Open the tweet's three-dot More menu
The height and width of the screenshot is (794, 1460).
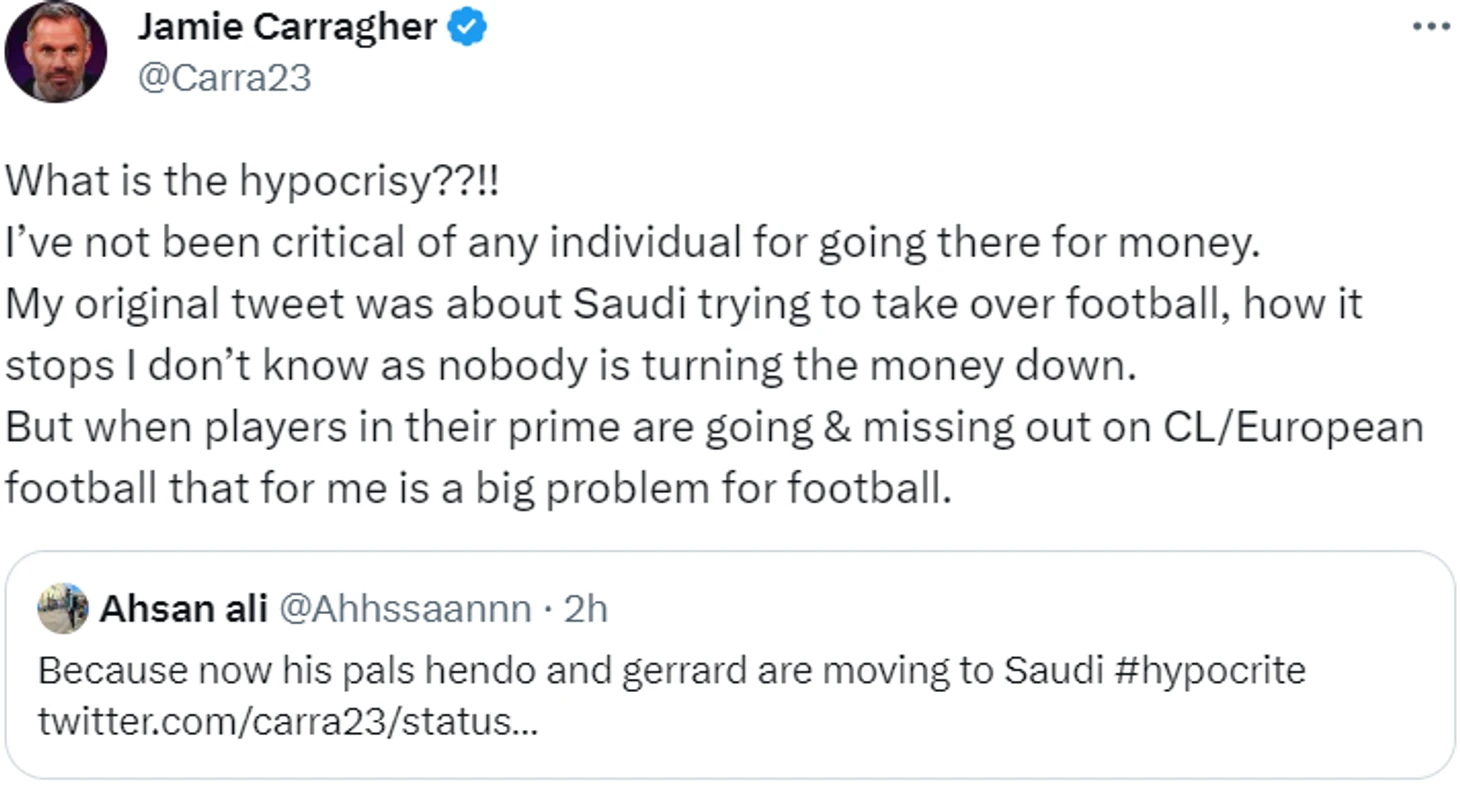pos(1430,27)
